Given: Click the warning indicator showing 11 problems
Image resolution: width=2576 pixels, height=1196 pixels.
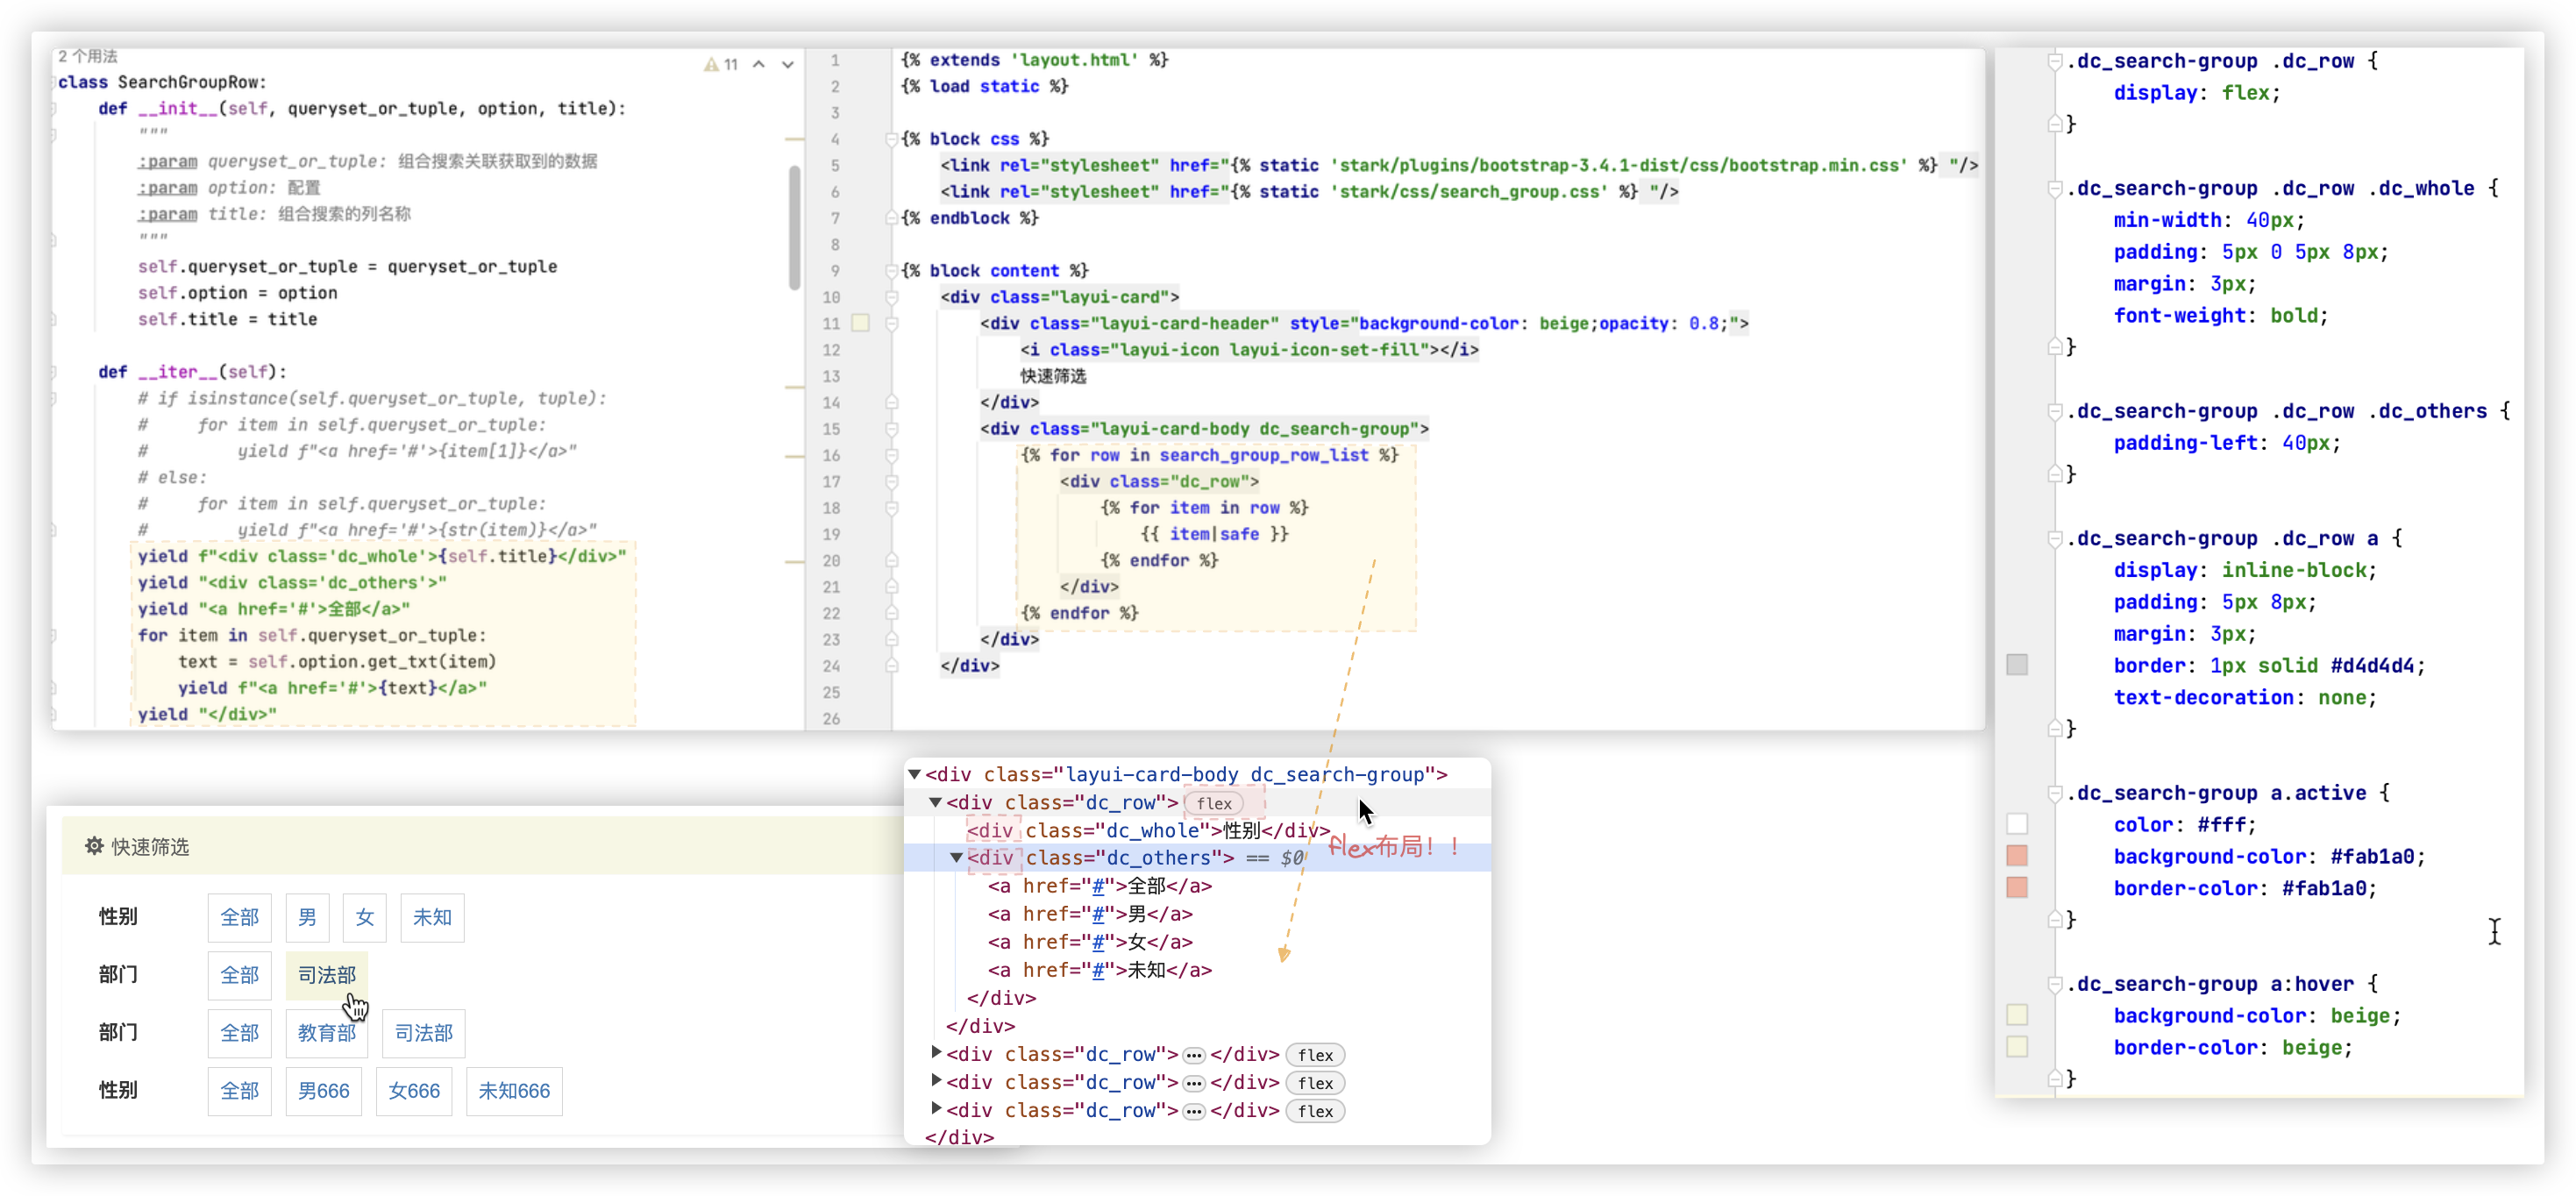Looking at the screenshot, I should (x=720, y=65).
